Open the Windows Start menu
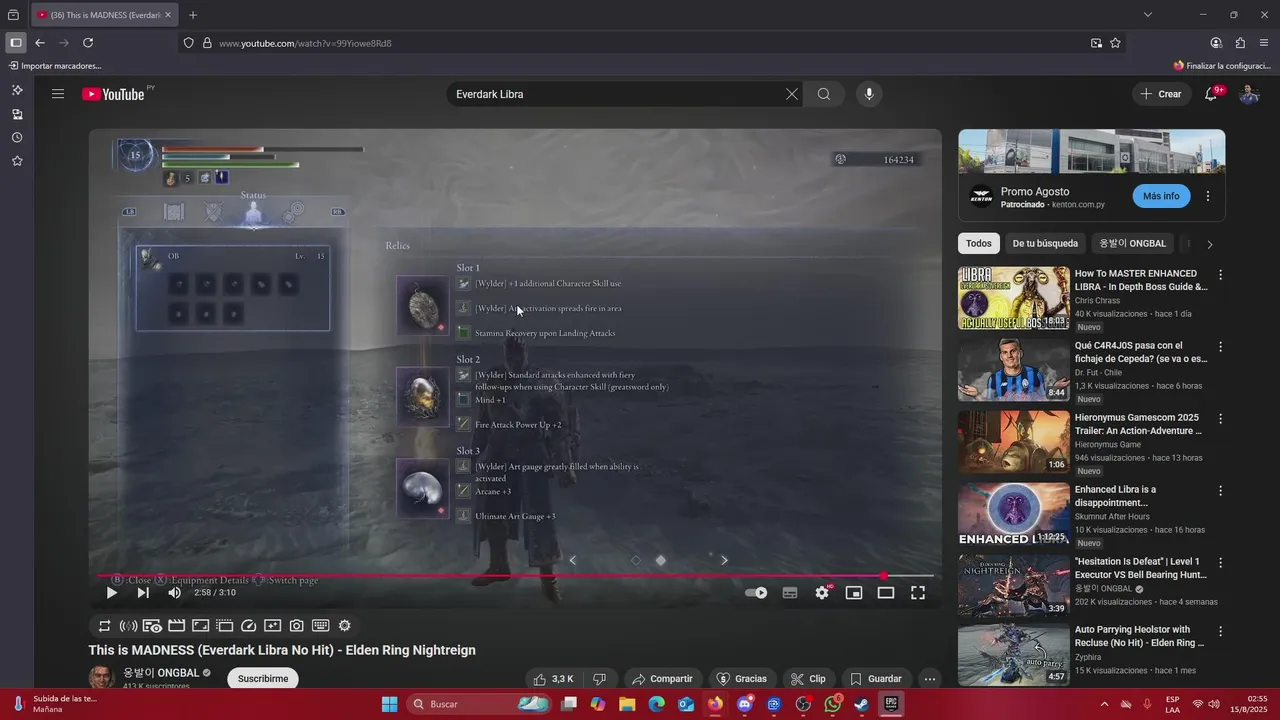Image resolution: width=1280 pixels, height=720 pixels. [x=390, y=704]
